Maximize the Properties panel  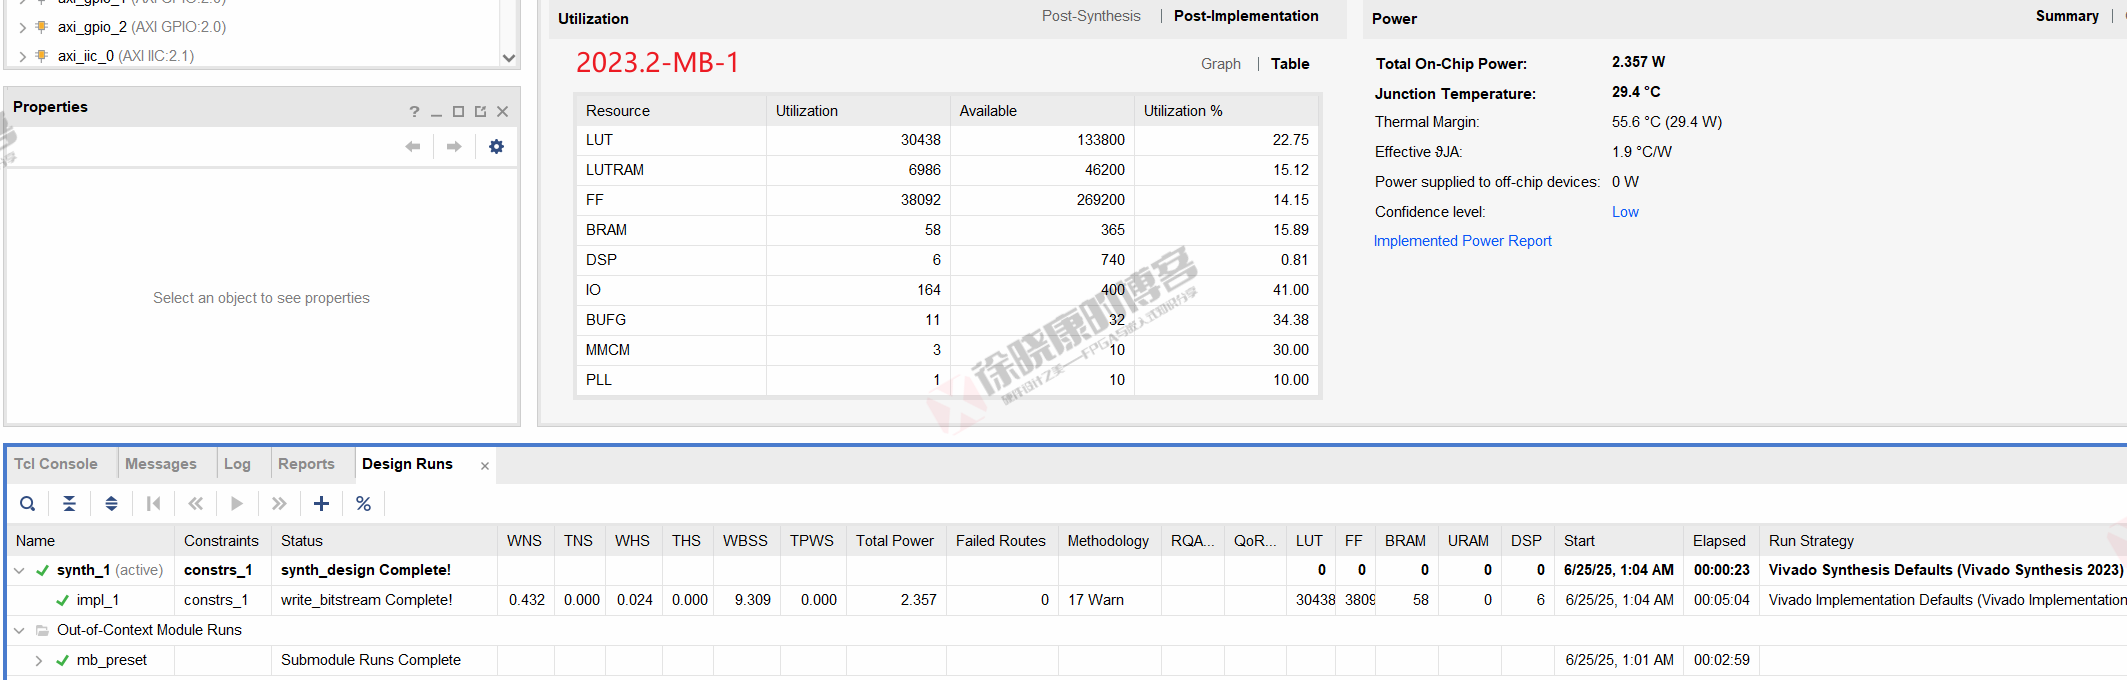click(458, 112)
